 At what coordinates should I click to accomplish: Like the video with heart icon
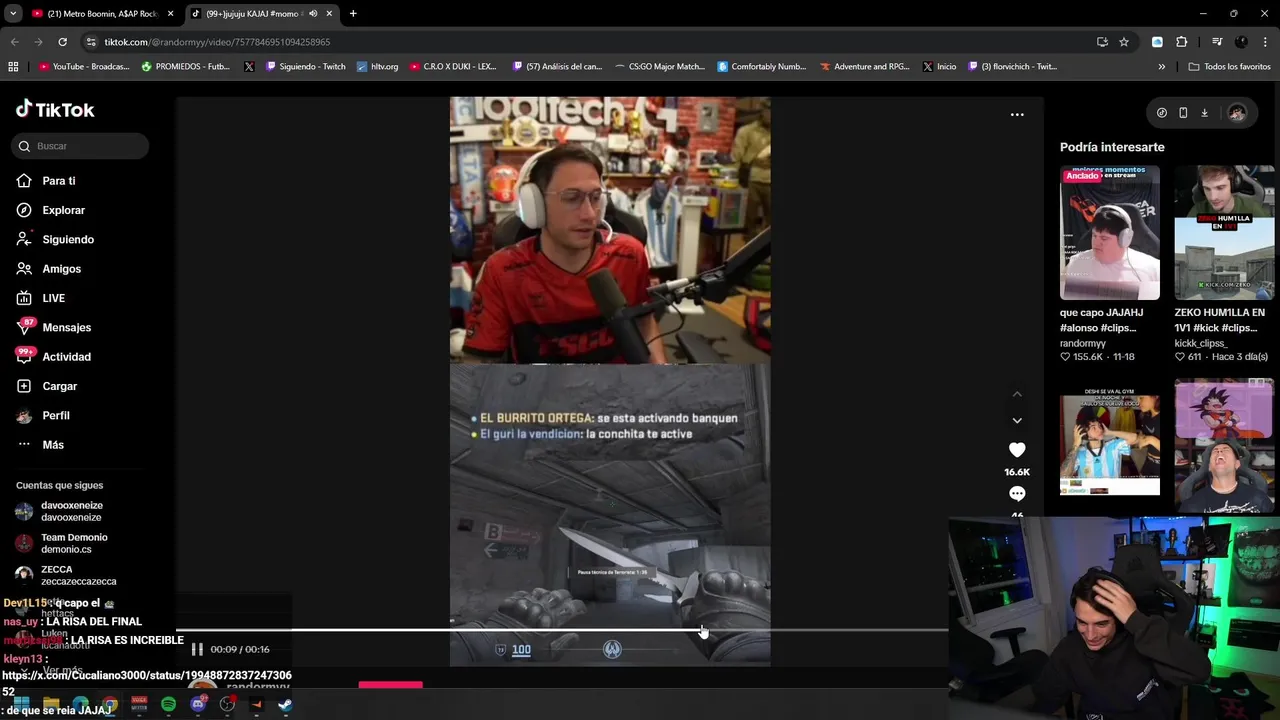pyautogui.click(x=1017, y=450)
